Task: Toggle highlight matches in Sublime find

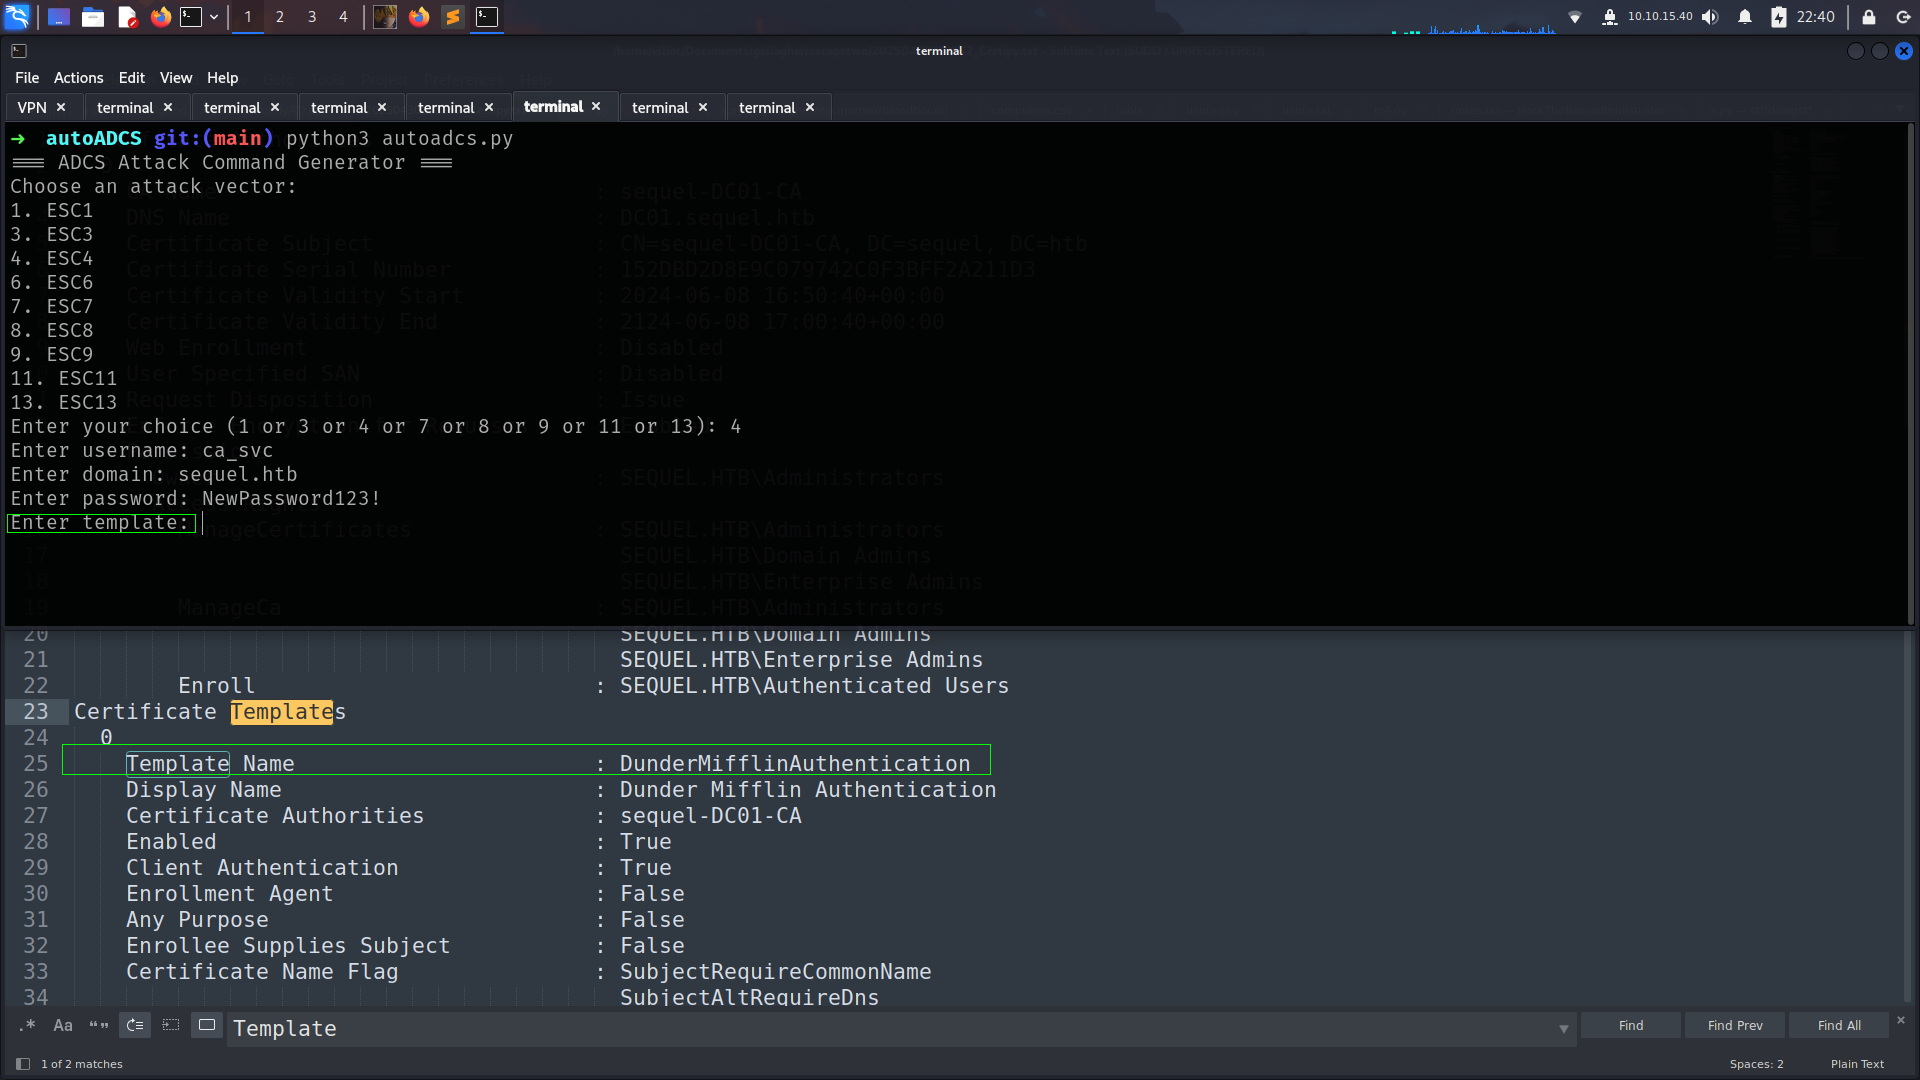Action: 207,1025
